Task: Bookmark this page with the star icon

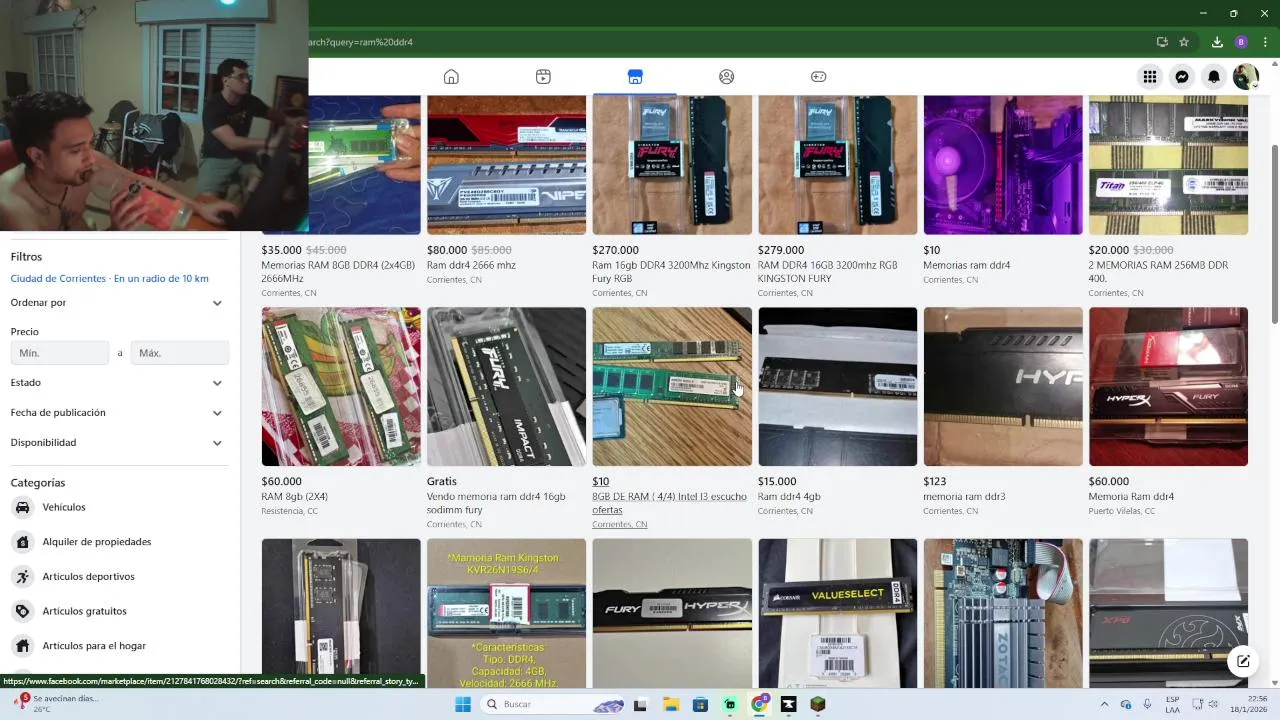Action: click(1184, 42)
